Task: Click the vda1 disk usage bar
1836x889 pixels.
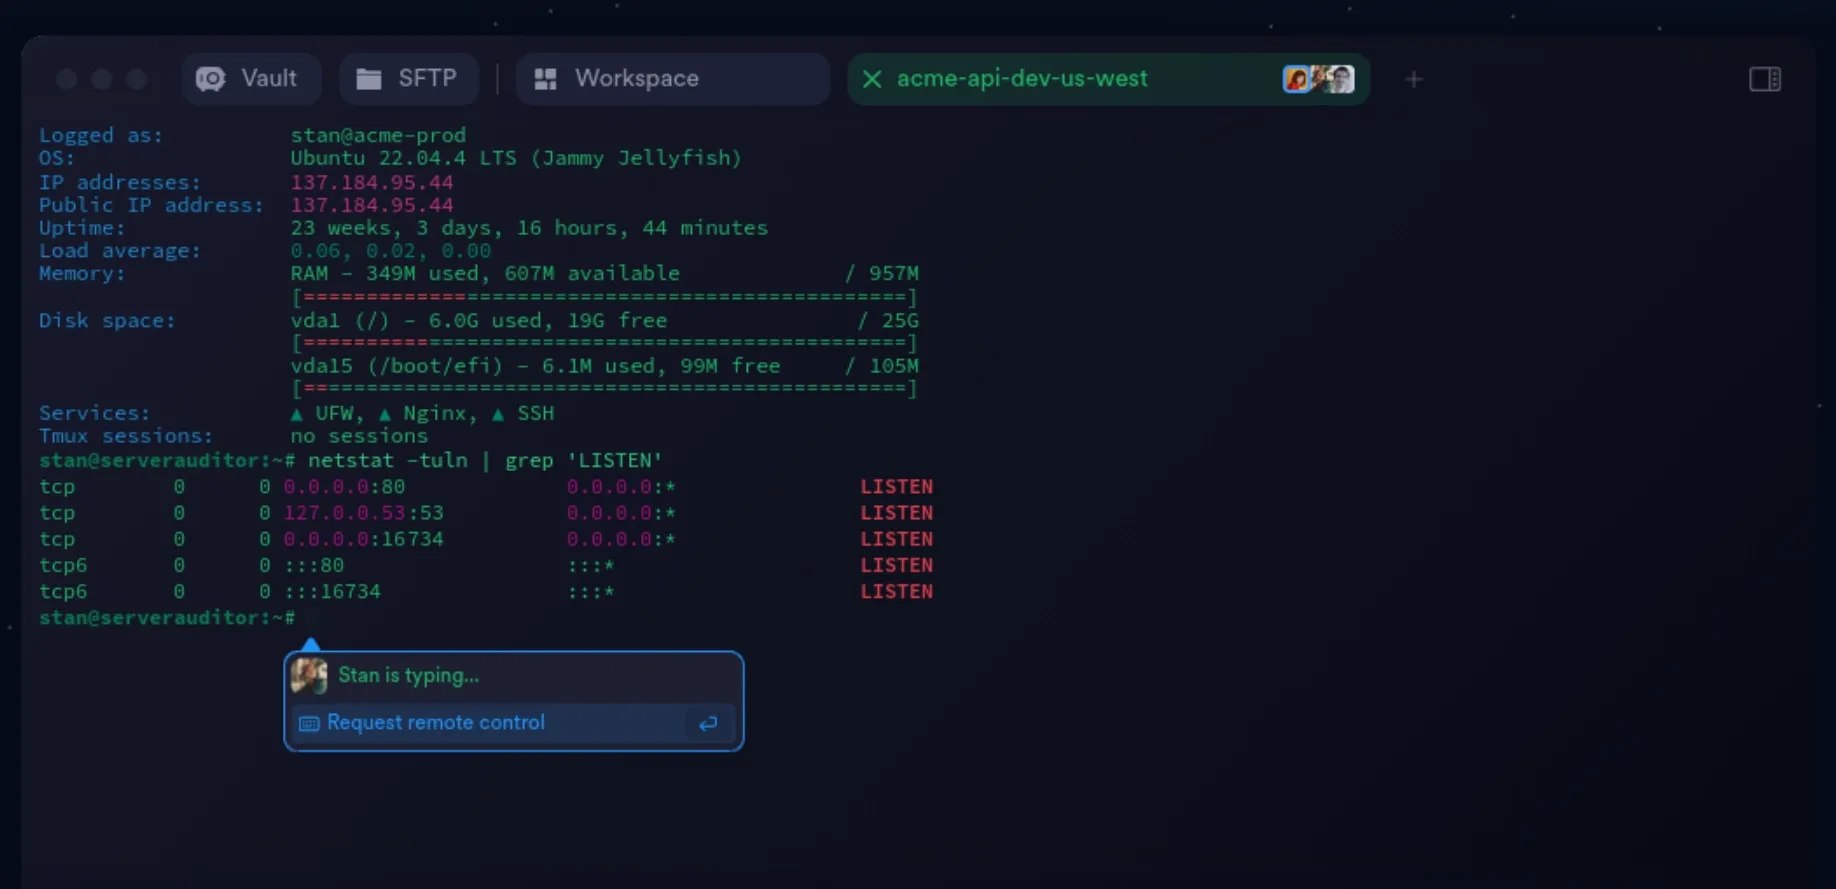Action: 603,343
